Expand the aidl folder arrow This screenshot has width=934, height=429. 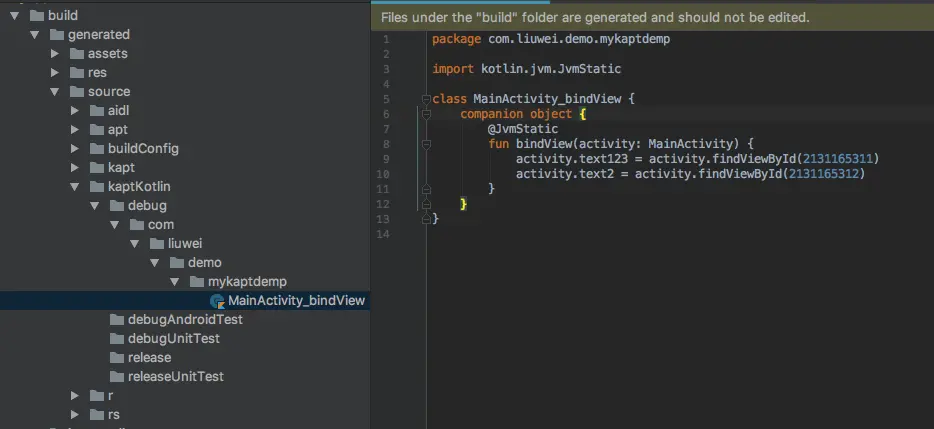tap(74, 111)
